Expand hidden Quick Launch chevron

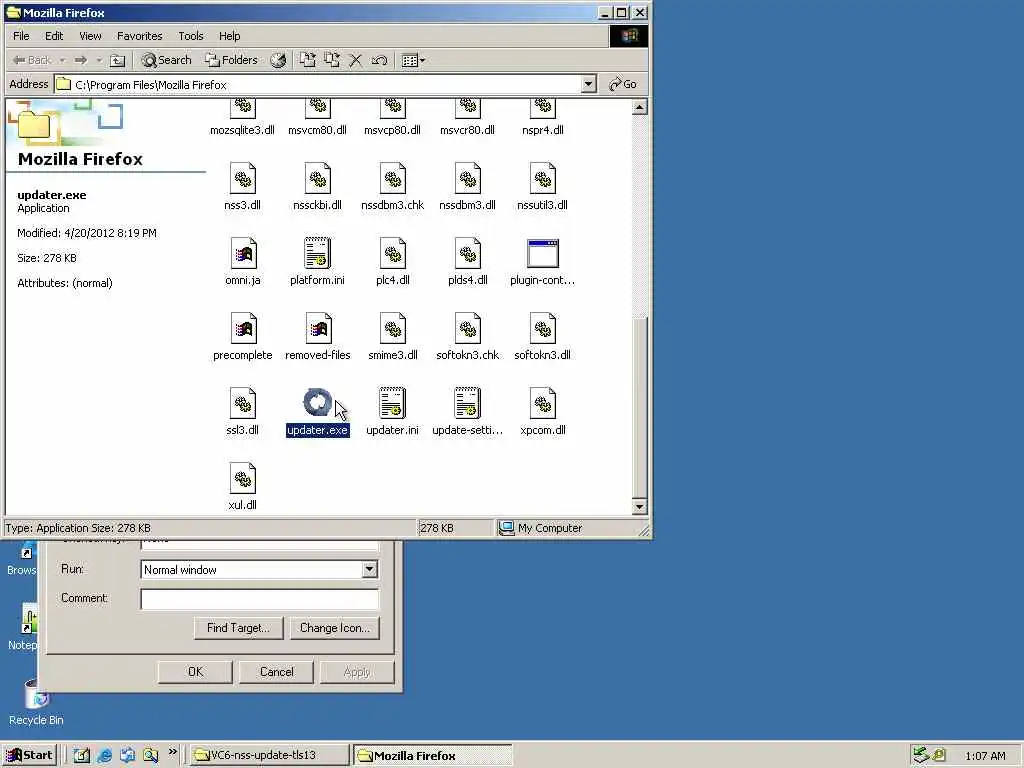click(172, 752)
